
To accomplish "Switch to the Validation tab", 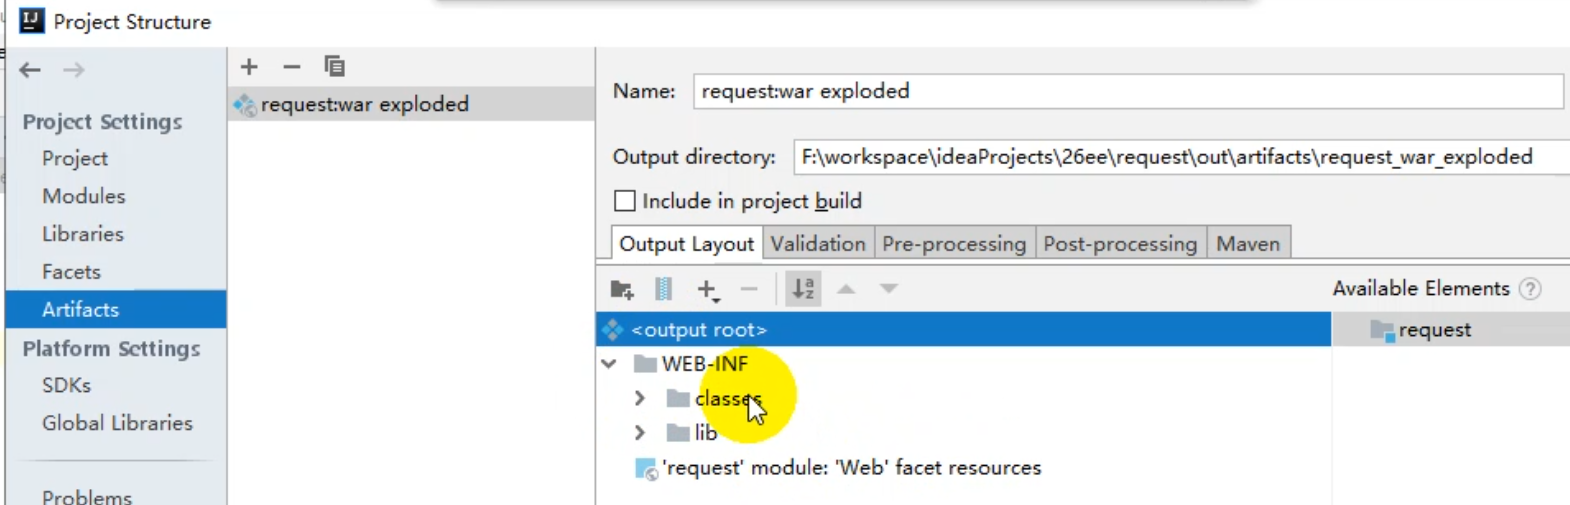I will (817, 244).
